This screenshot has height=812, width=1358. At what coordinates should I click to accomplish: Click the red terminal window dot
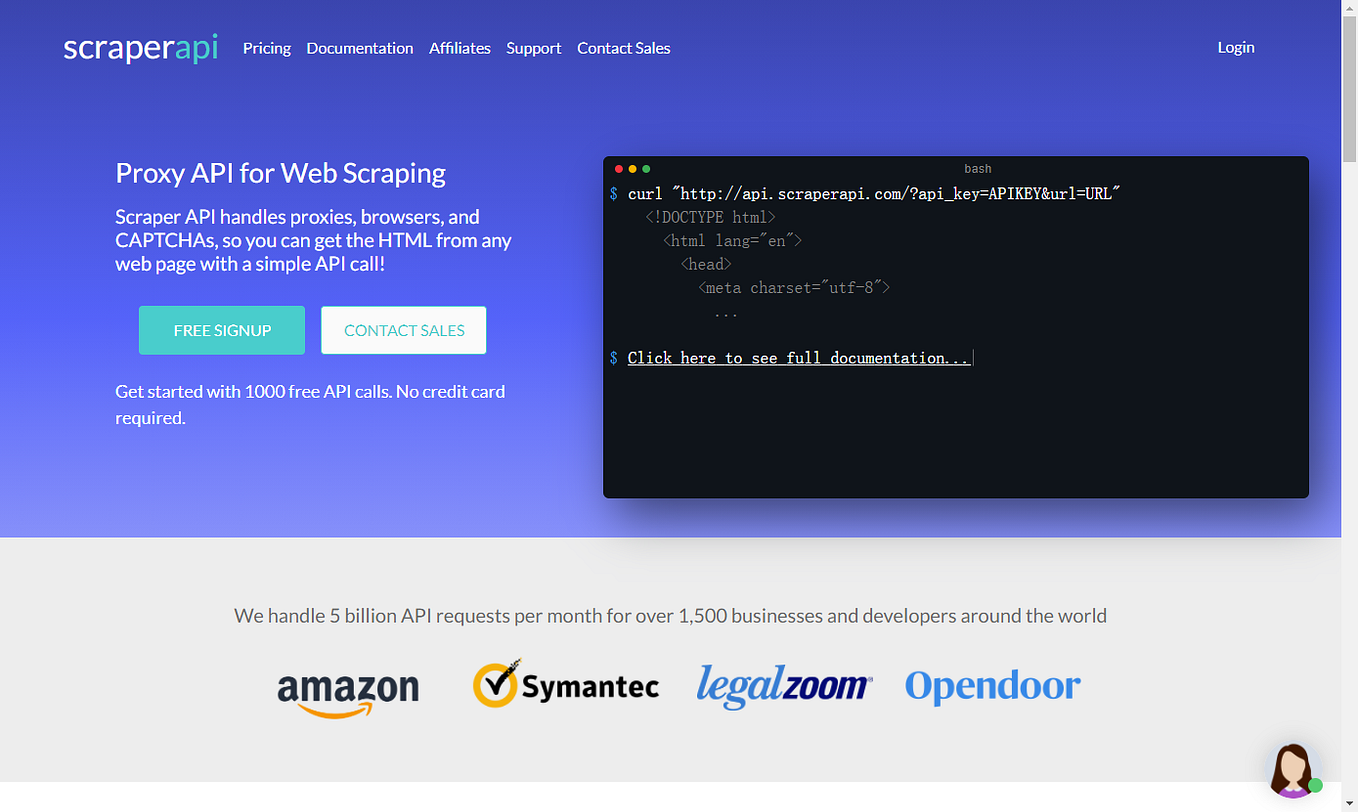619,169
